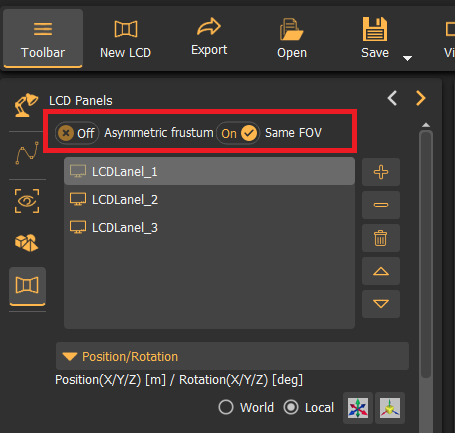The image size is (455, 433).
Task: Move selected panel down in list
Action: click(381, 304)
